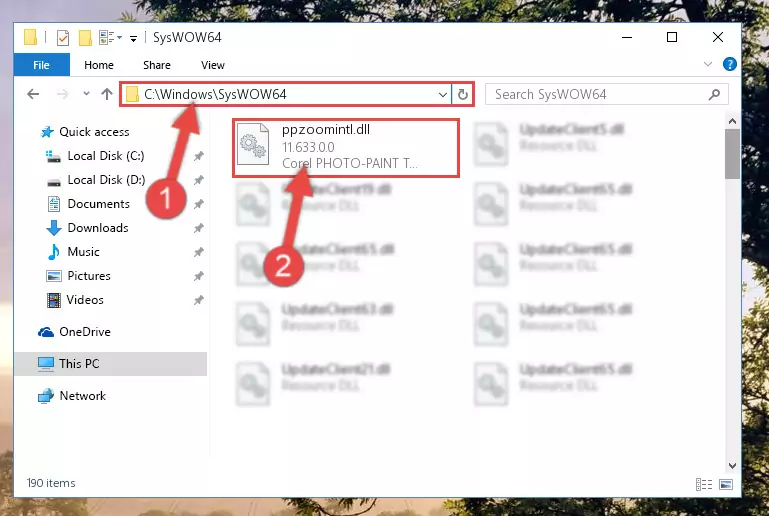The image size is (769, 516).
Task: Open the Help icon
Action: 730,64
